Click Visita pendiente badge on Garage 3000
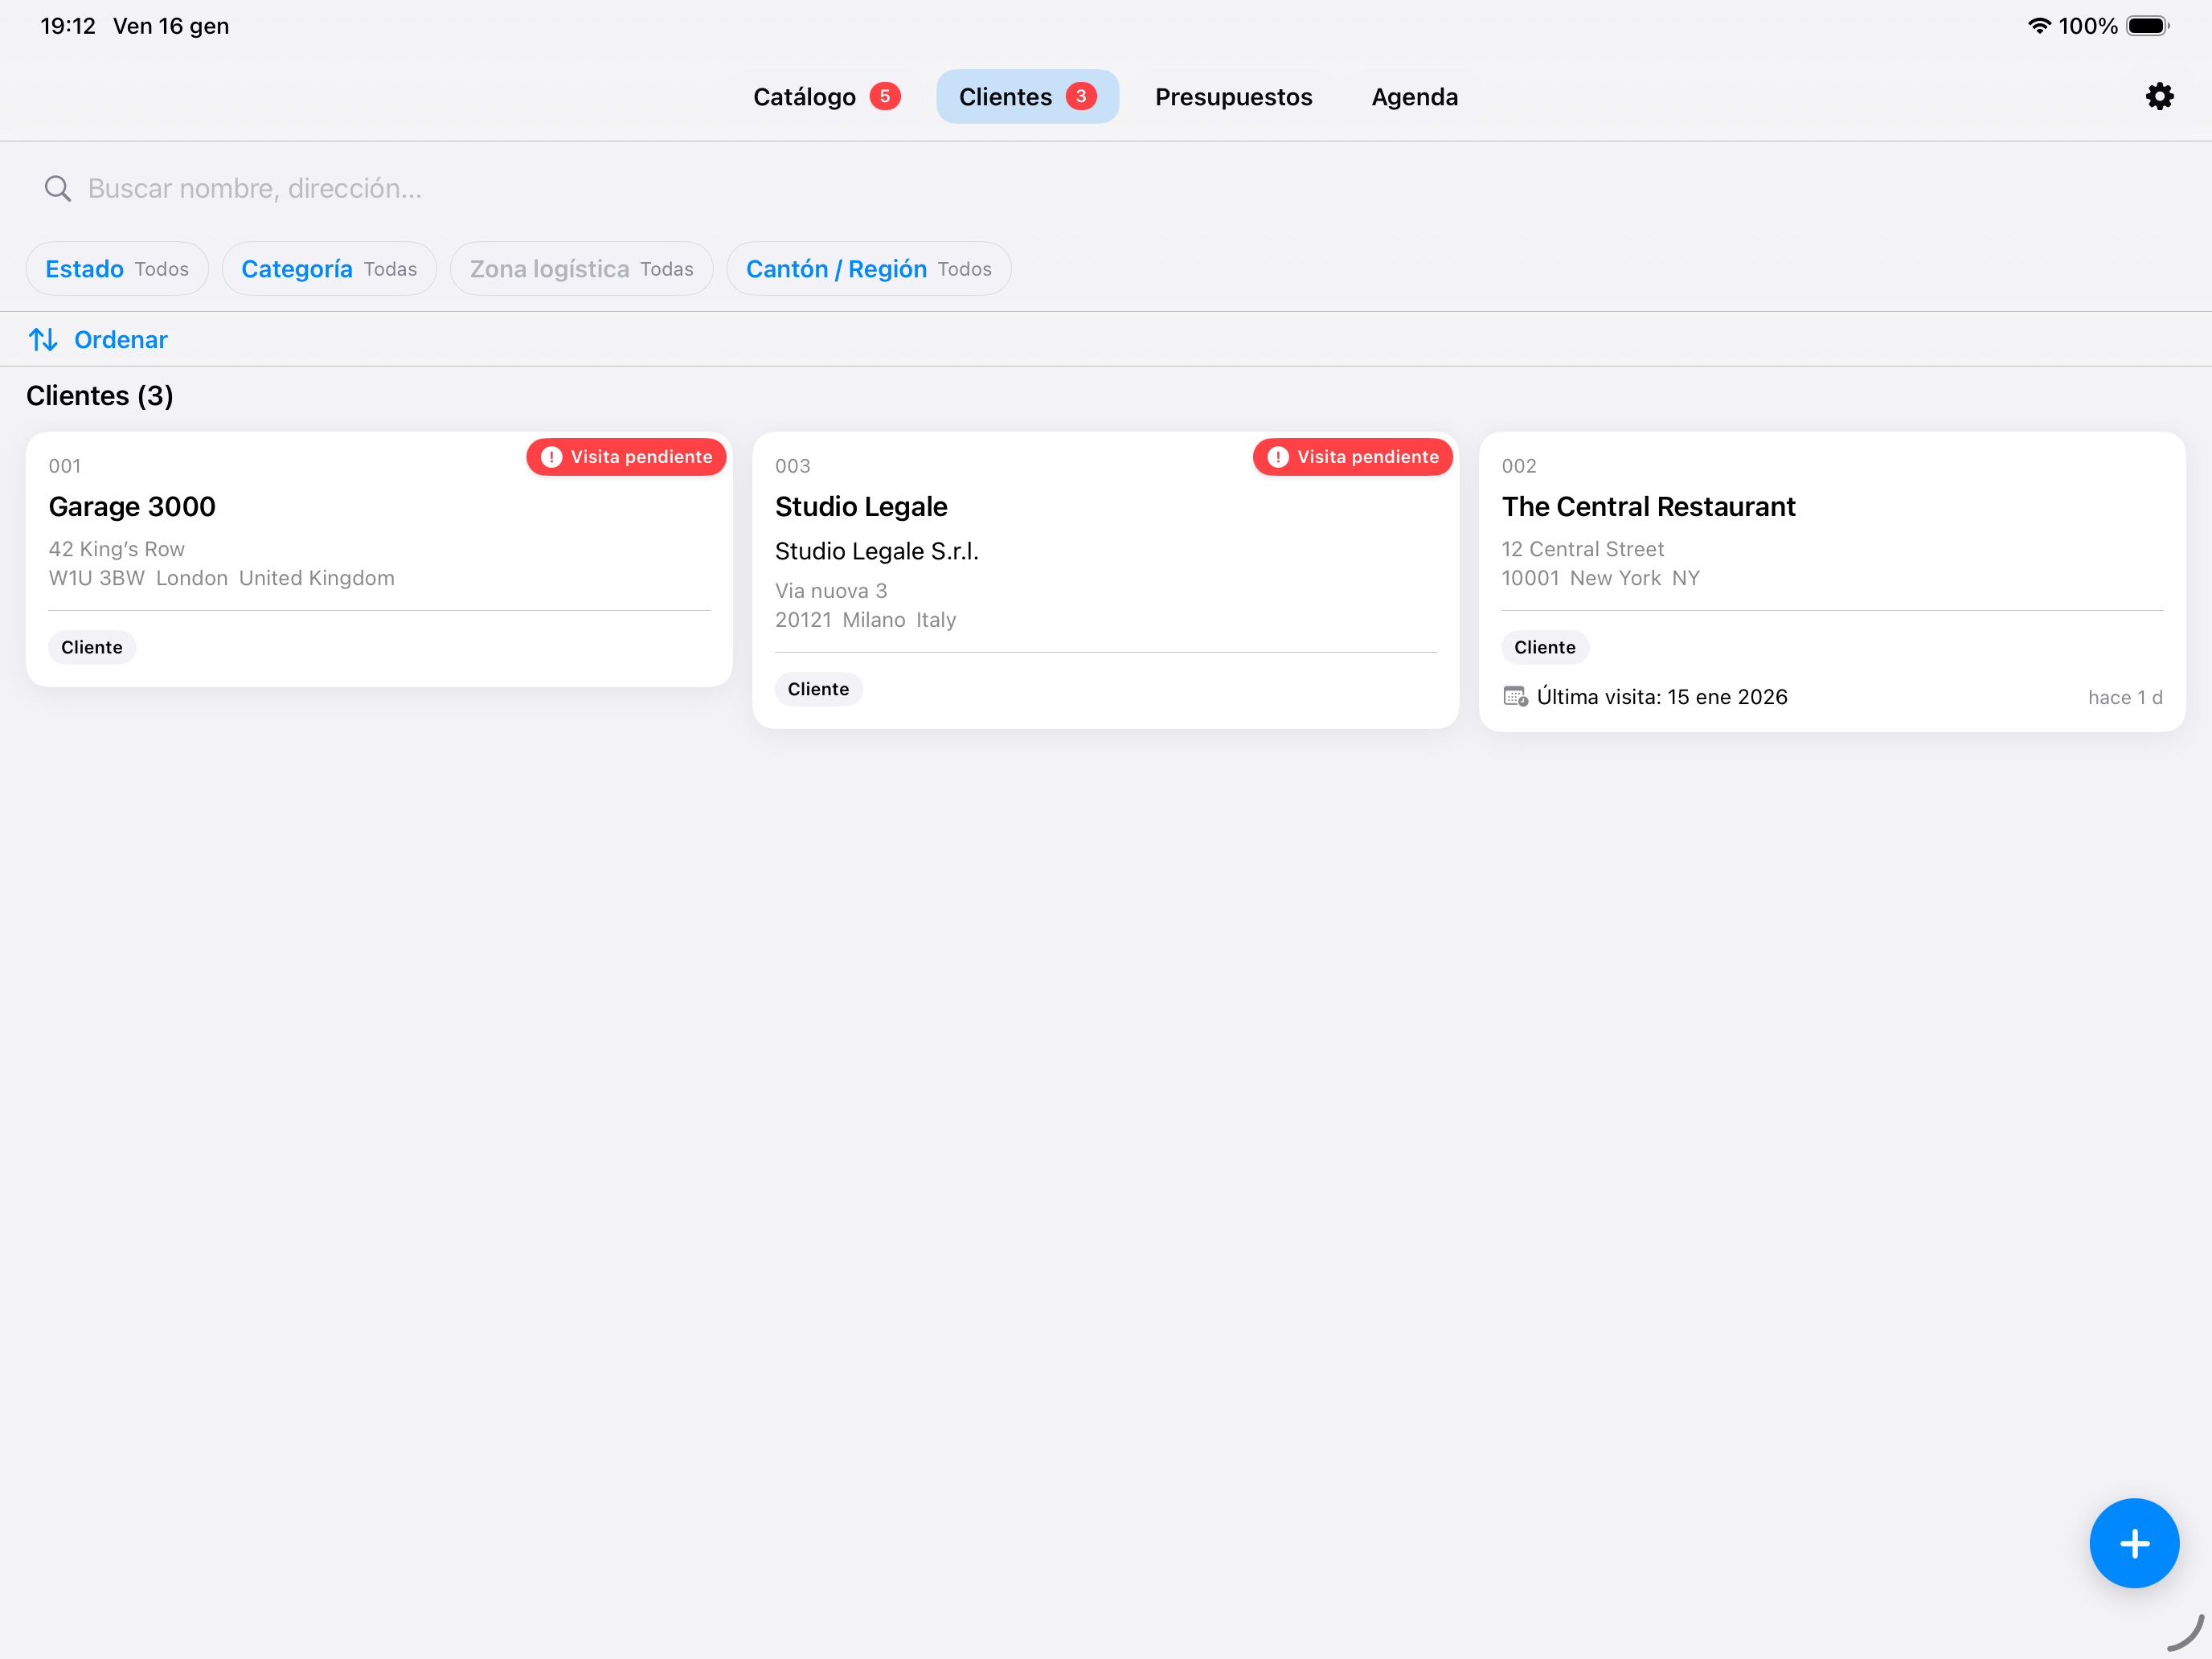The image size is (2212, 1659). coord(626,457)
